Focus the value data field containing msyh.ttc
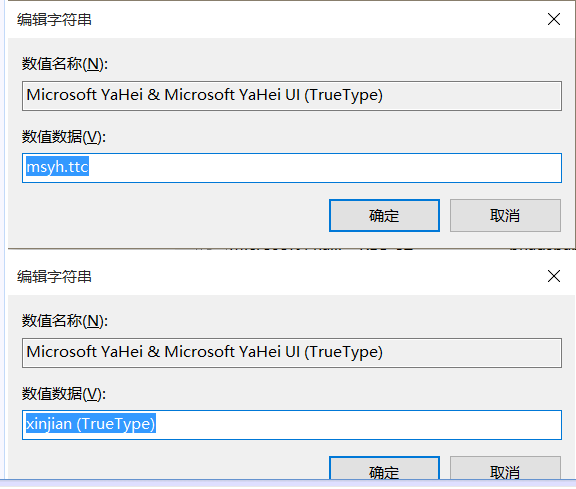The height and width of the screenshot is (489, 576). pos(292,168)
